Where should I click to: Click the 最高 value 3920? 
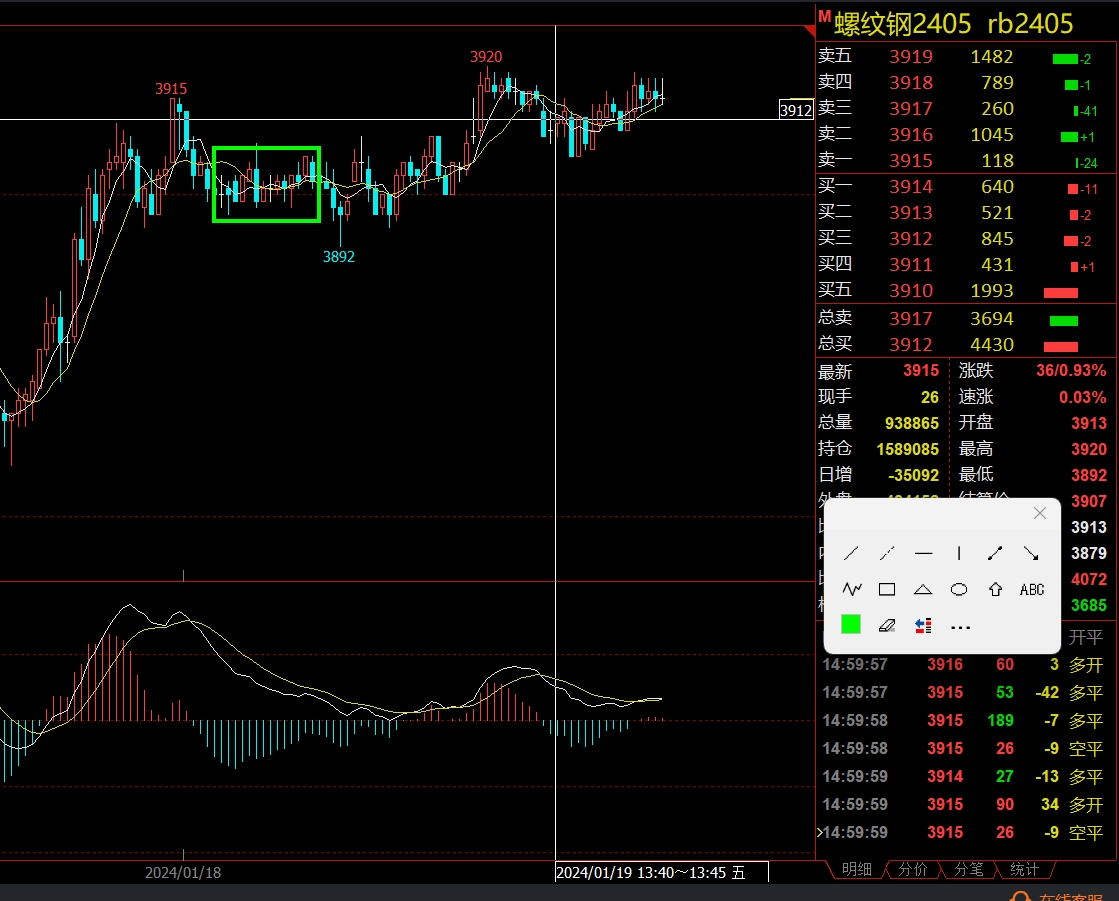(x=1089, y=449)
